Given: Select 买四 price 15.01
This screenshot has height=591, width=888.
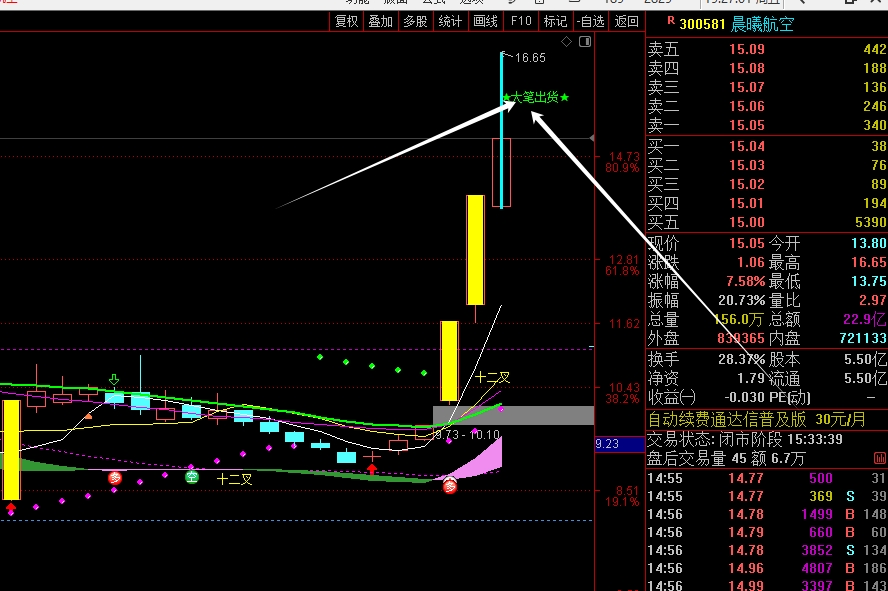Looking at the screenshot, I should pyautogui.click(x=746, y=203).
